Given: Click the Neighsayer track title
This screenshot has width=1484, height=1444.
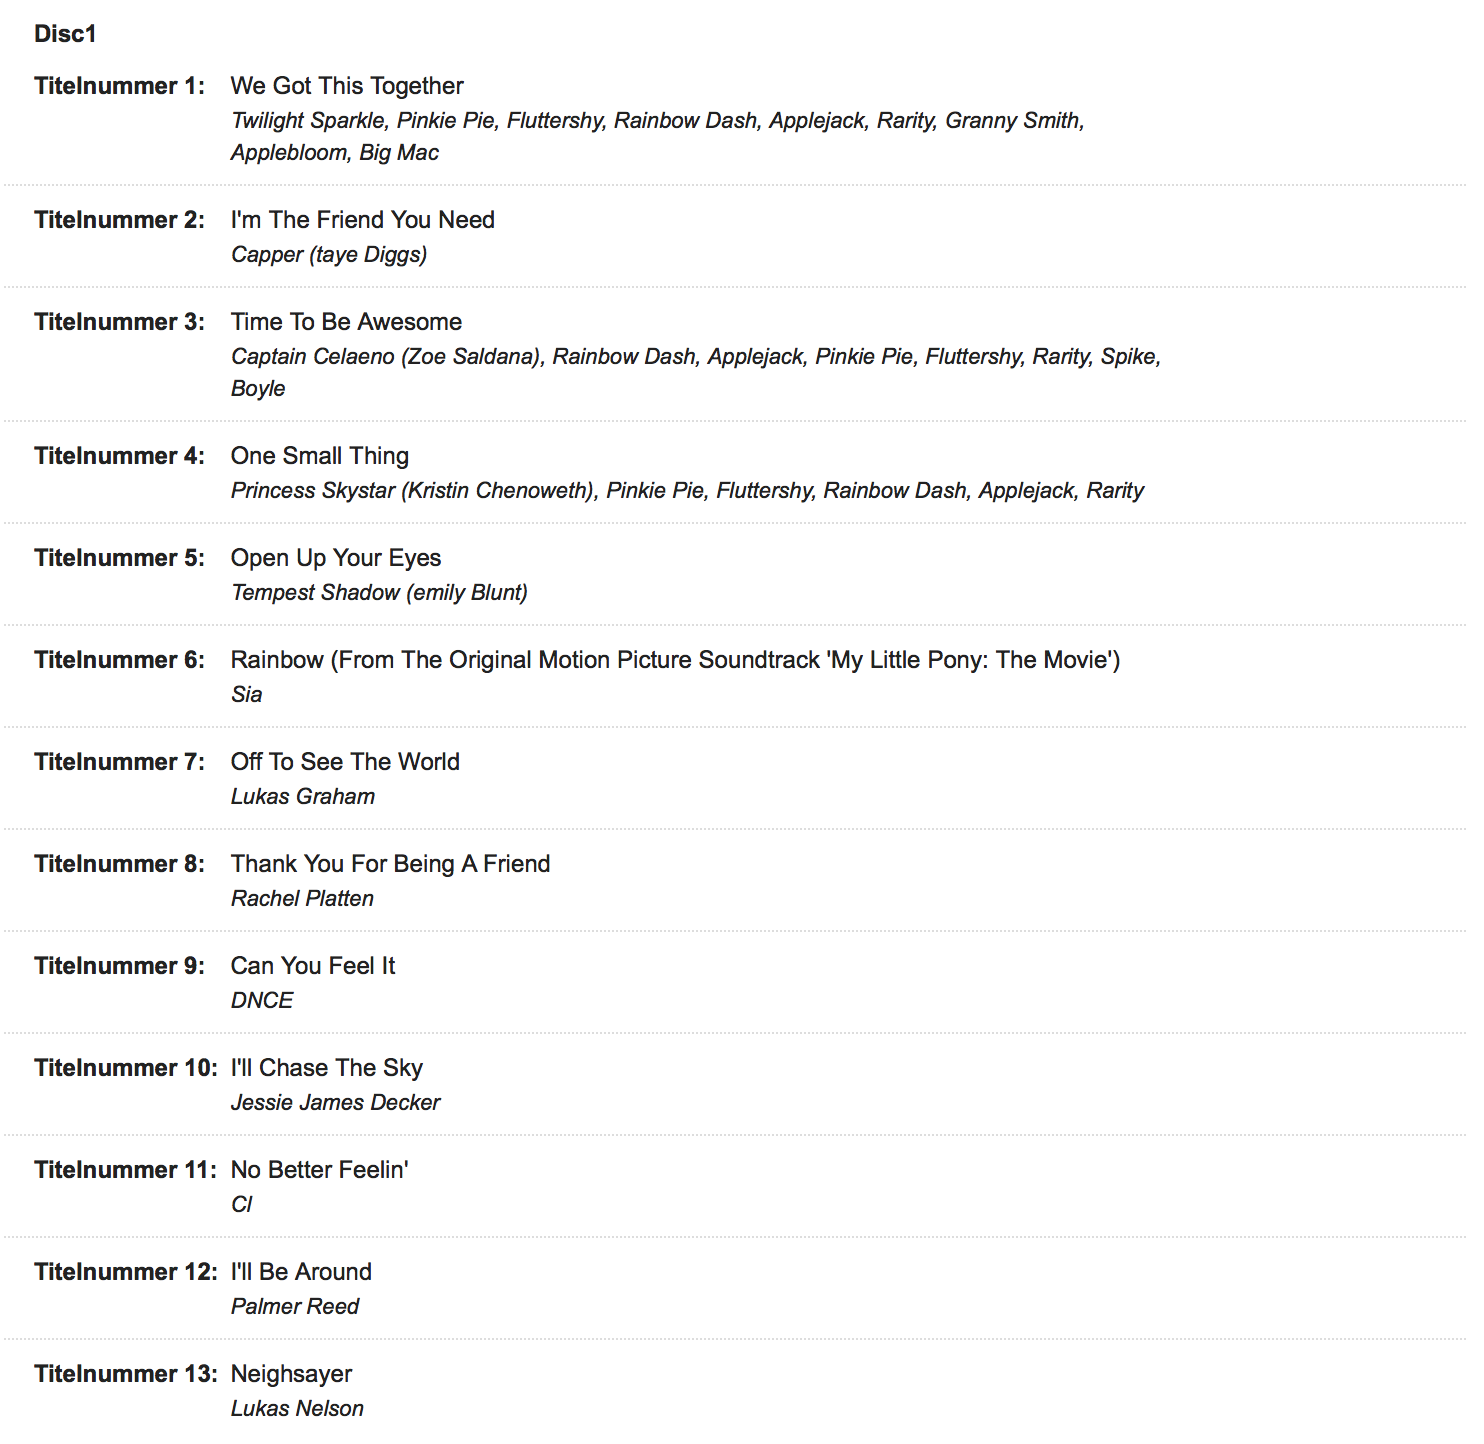Looking at the screenshot, I should click(x=291, y=1374).
